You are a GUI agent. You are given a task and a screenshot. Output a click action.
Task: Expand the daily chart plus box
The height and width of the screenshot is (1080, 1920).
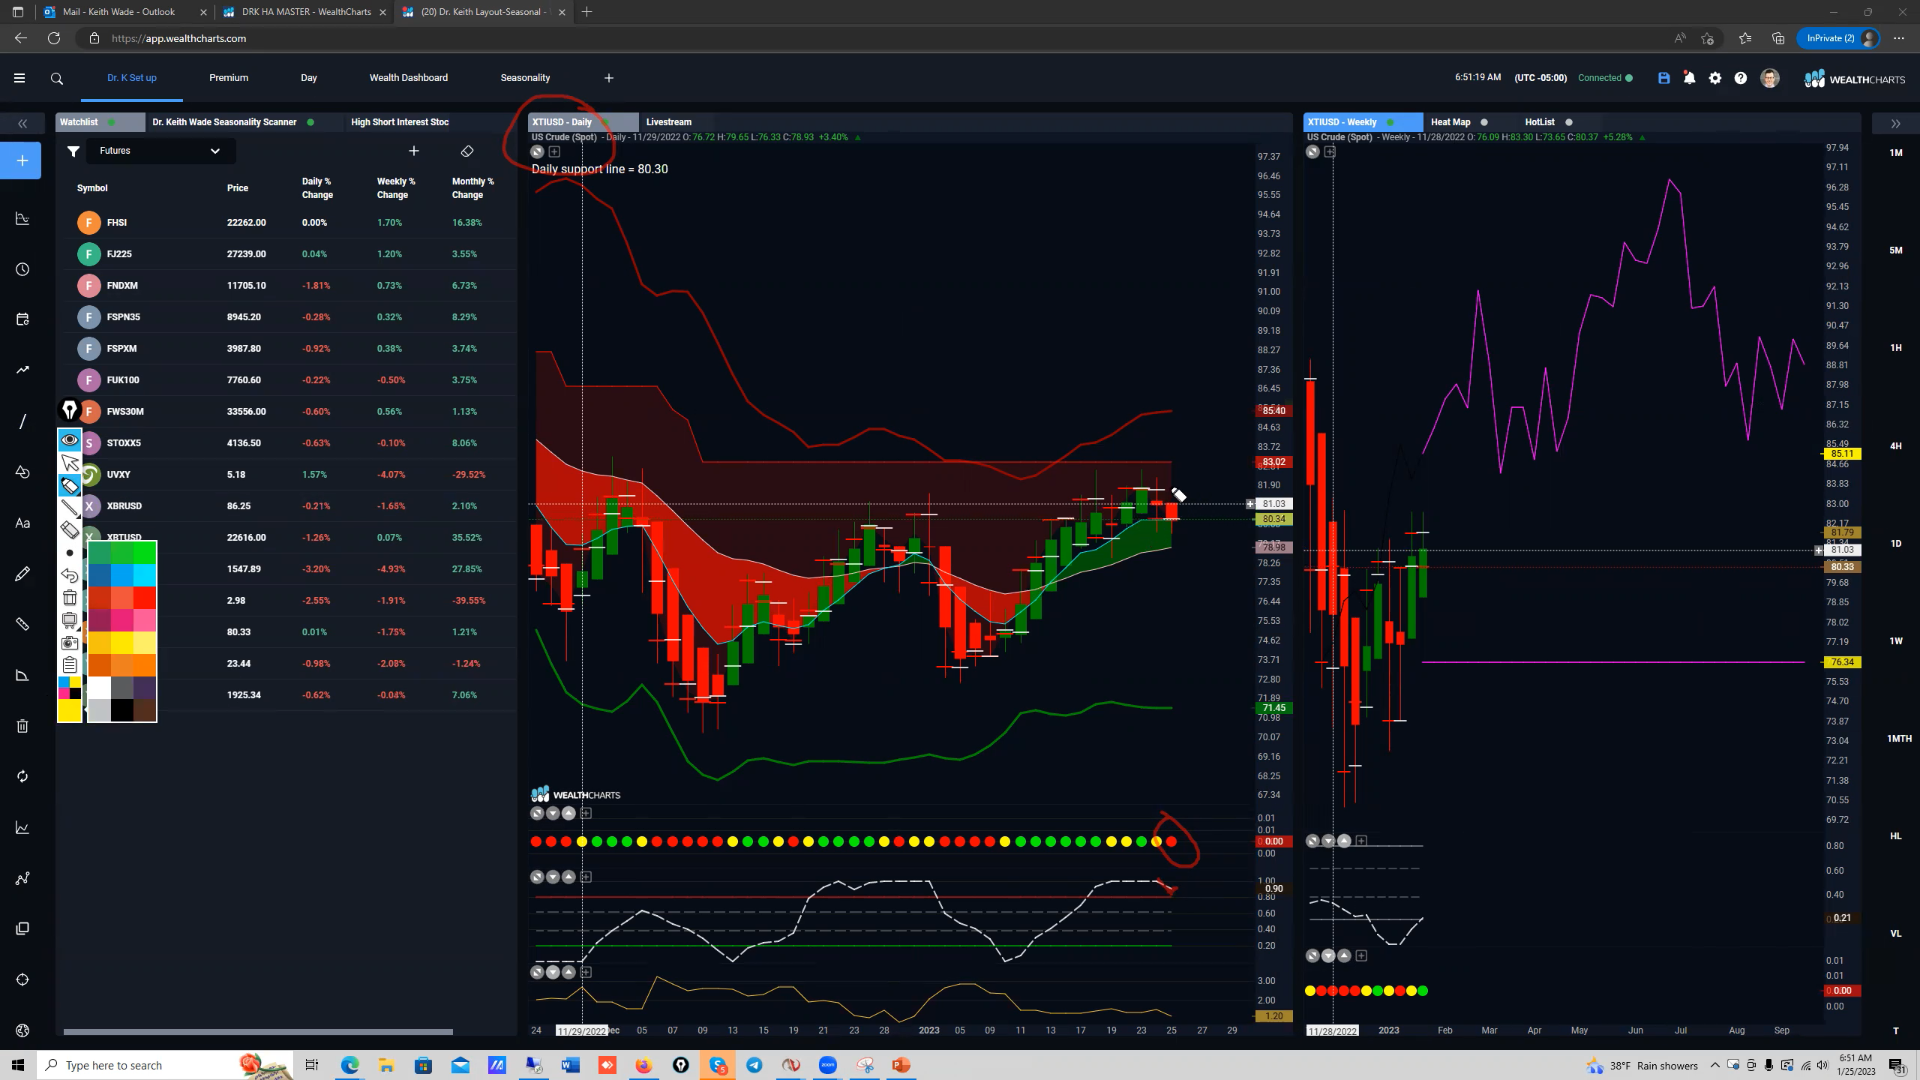coord(555,152)
